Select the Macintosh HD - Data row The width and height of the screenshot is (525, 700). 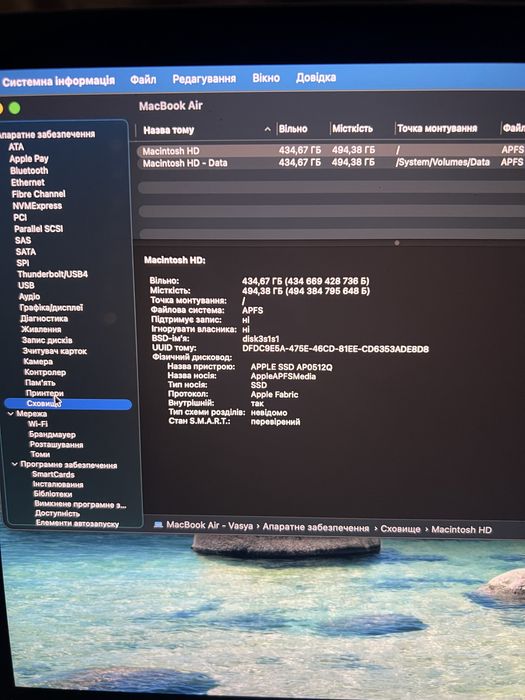[330, 163]
